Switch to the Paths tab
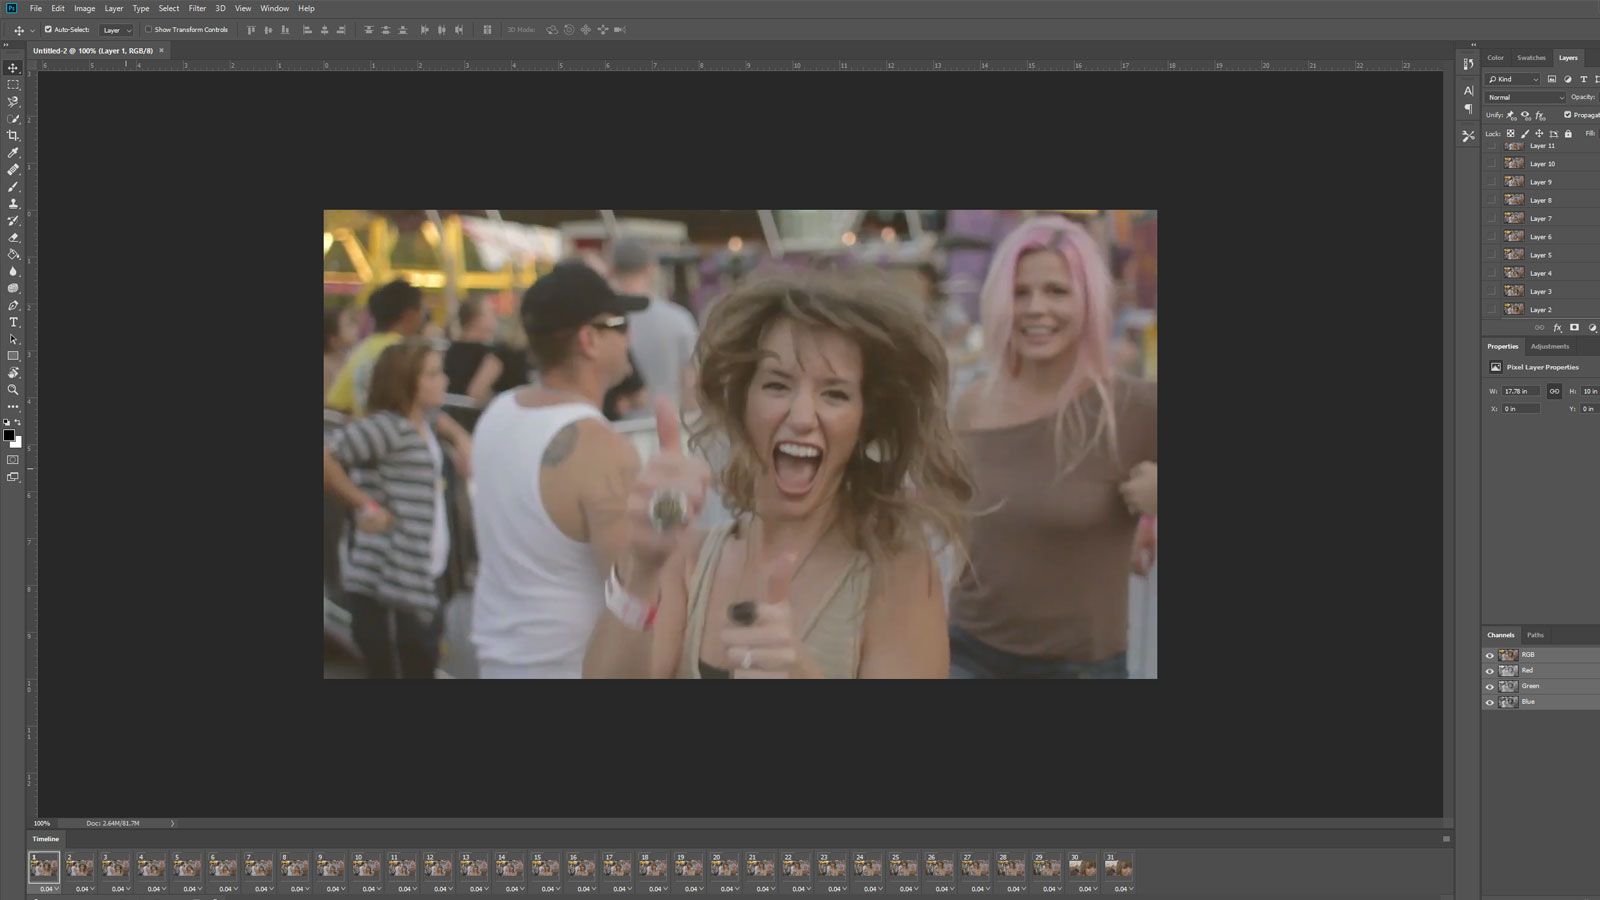 pos(1535,635)
